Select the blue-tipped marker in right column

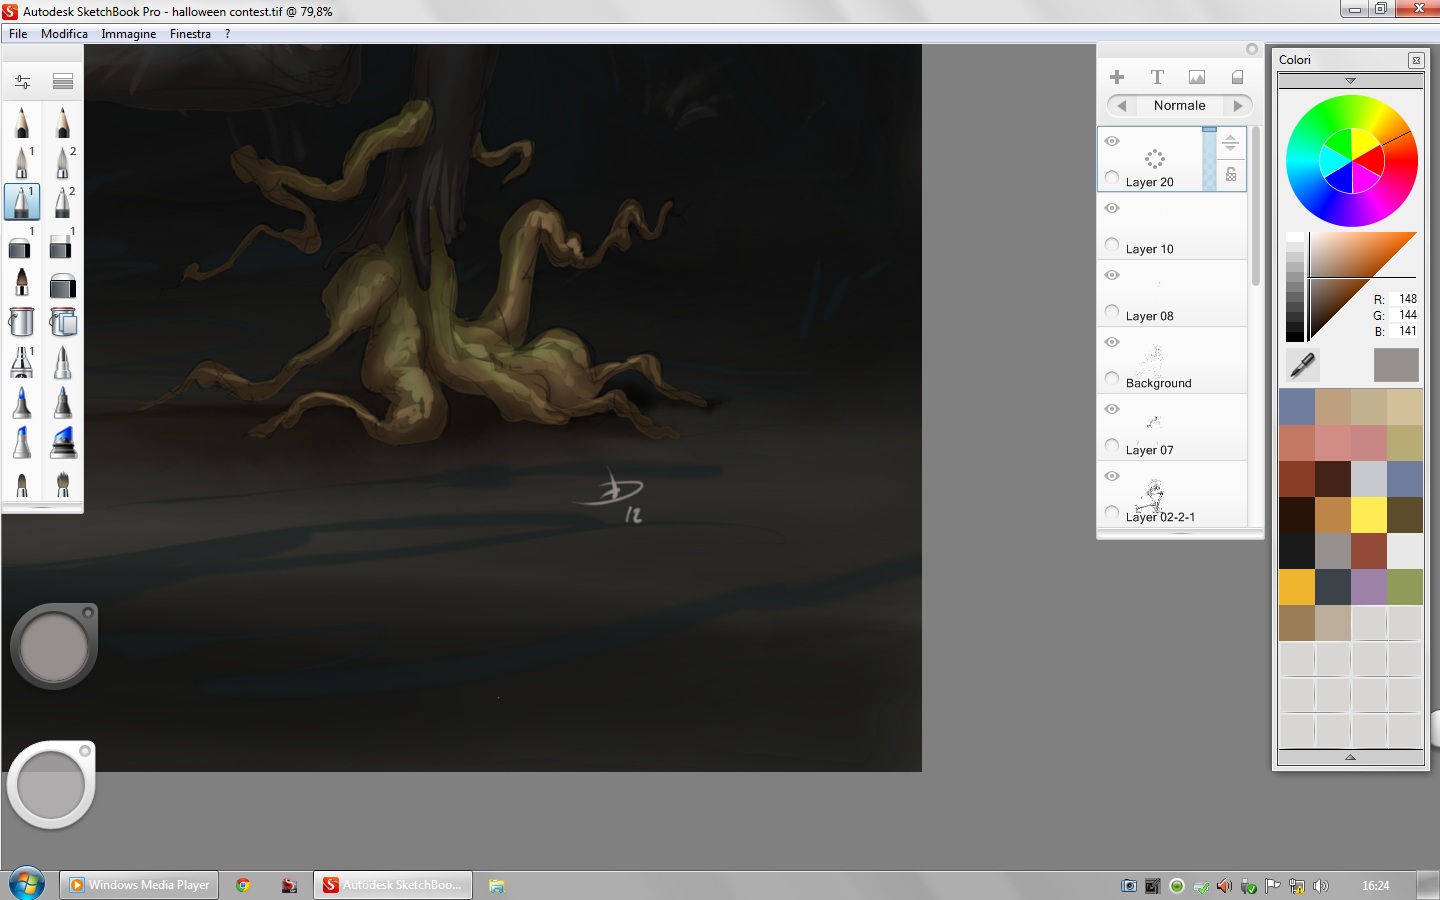point(63,402)
